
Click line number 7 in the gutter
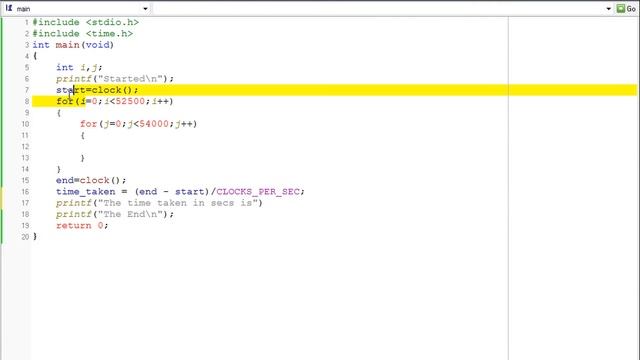(27, 90)
